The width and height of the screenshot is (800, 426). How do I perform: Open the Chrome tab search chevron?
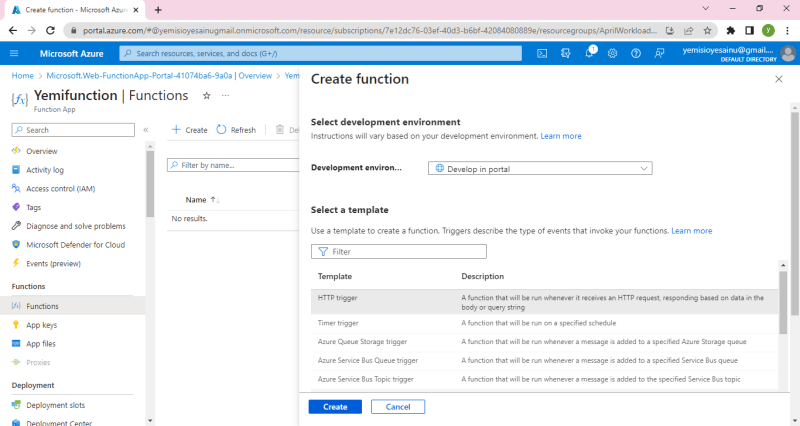[706, 8]
